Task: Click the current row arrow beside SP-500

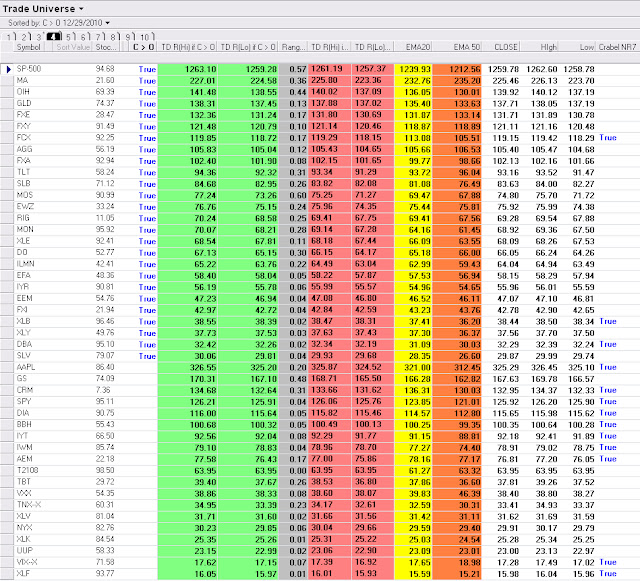Action: pyautogui.click(x=8, y=69)
